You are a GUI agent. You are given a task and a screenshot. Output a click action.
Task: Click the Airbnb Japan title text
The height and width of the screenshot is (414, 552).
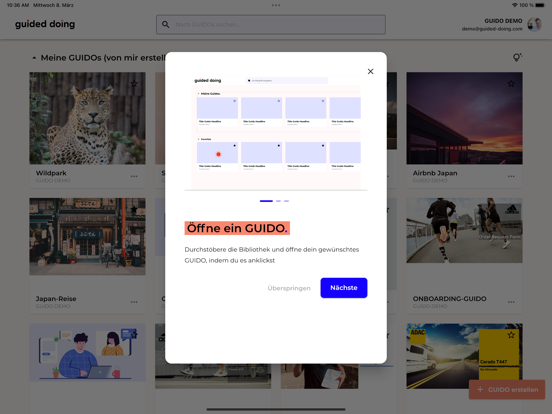(435, 173)
